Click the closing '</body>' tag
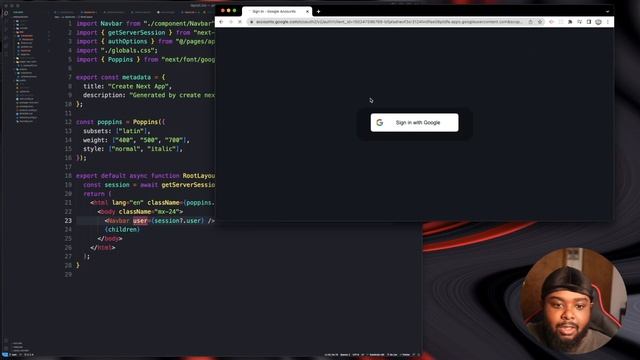This screenshot has height=360, width=640. click(x=110, y=238)
